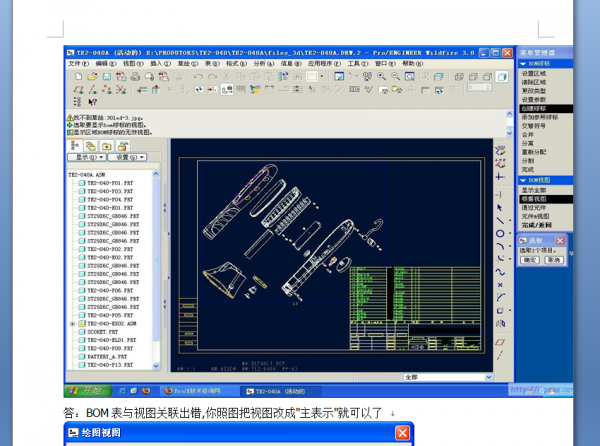600x446 pixels.
Task: Select the Line sketch tool
Action: tap(500, 220)
